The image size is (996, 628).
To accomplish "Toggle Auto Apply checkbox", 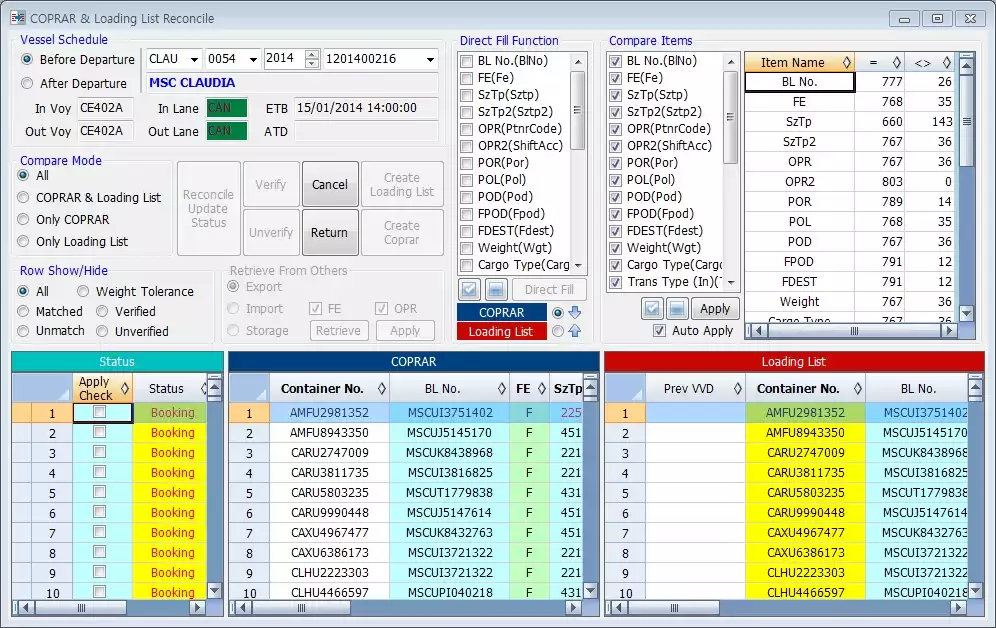I will [659, 330].
